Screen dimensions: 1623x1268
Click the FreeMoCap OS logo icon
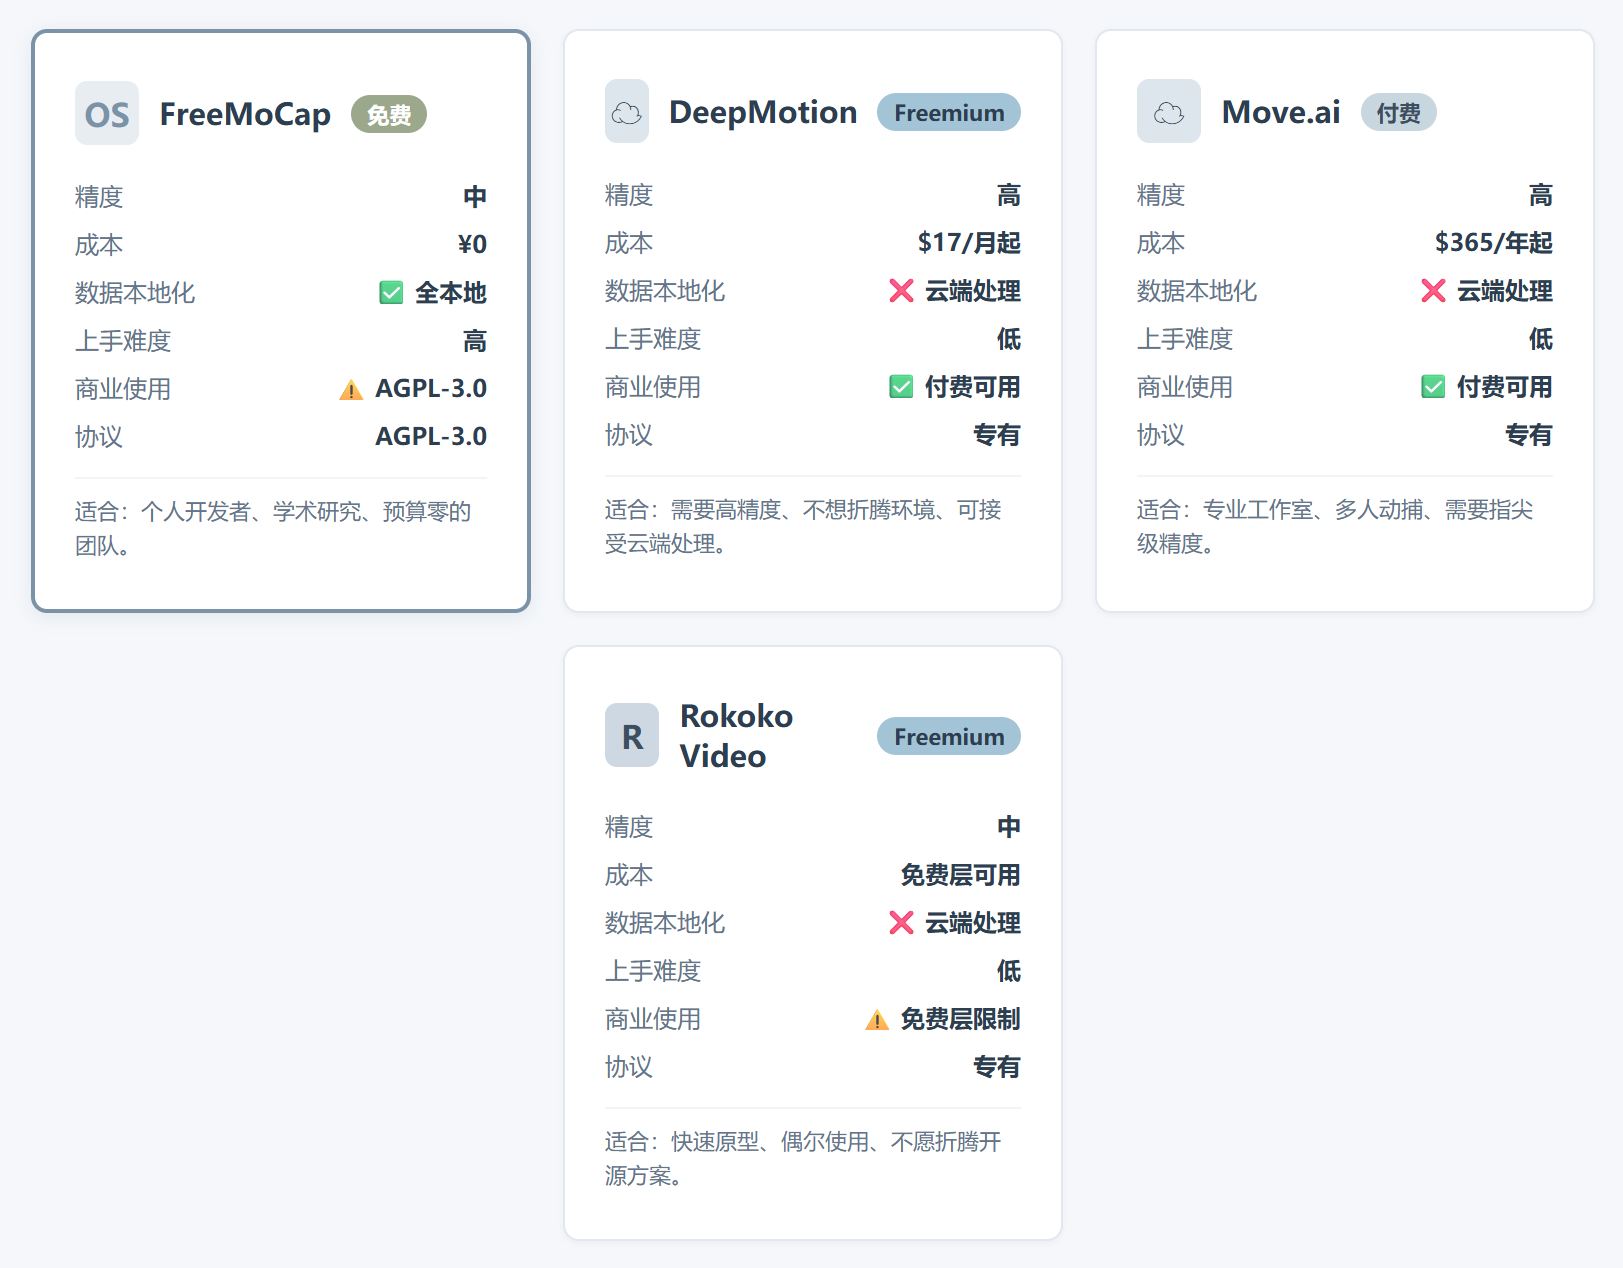coord(107,114)
